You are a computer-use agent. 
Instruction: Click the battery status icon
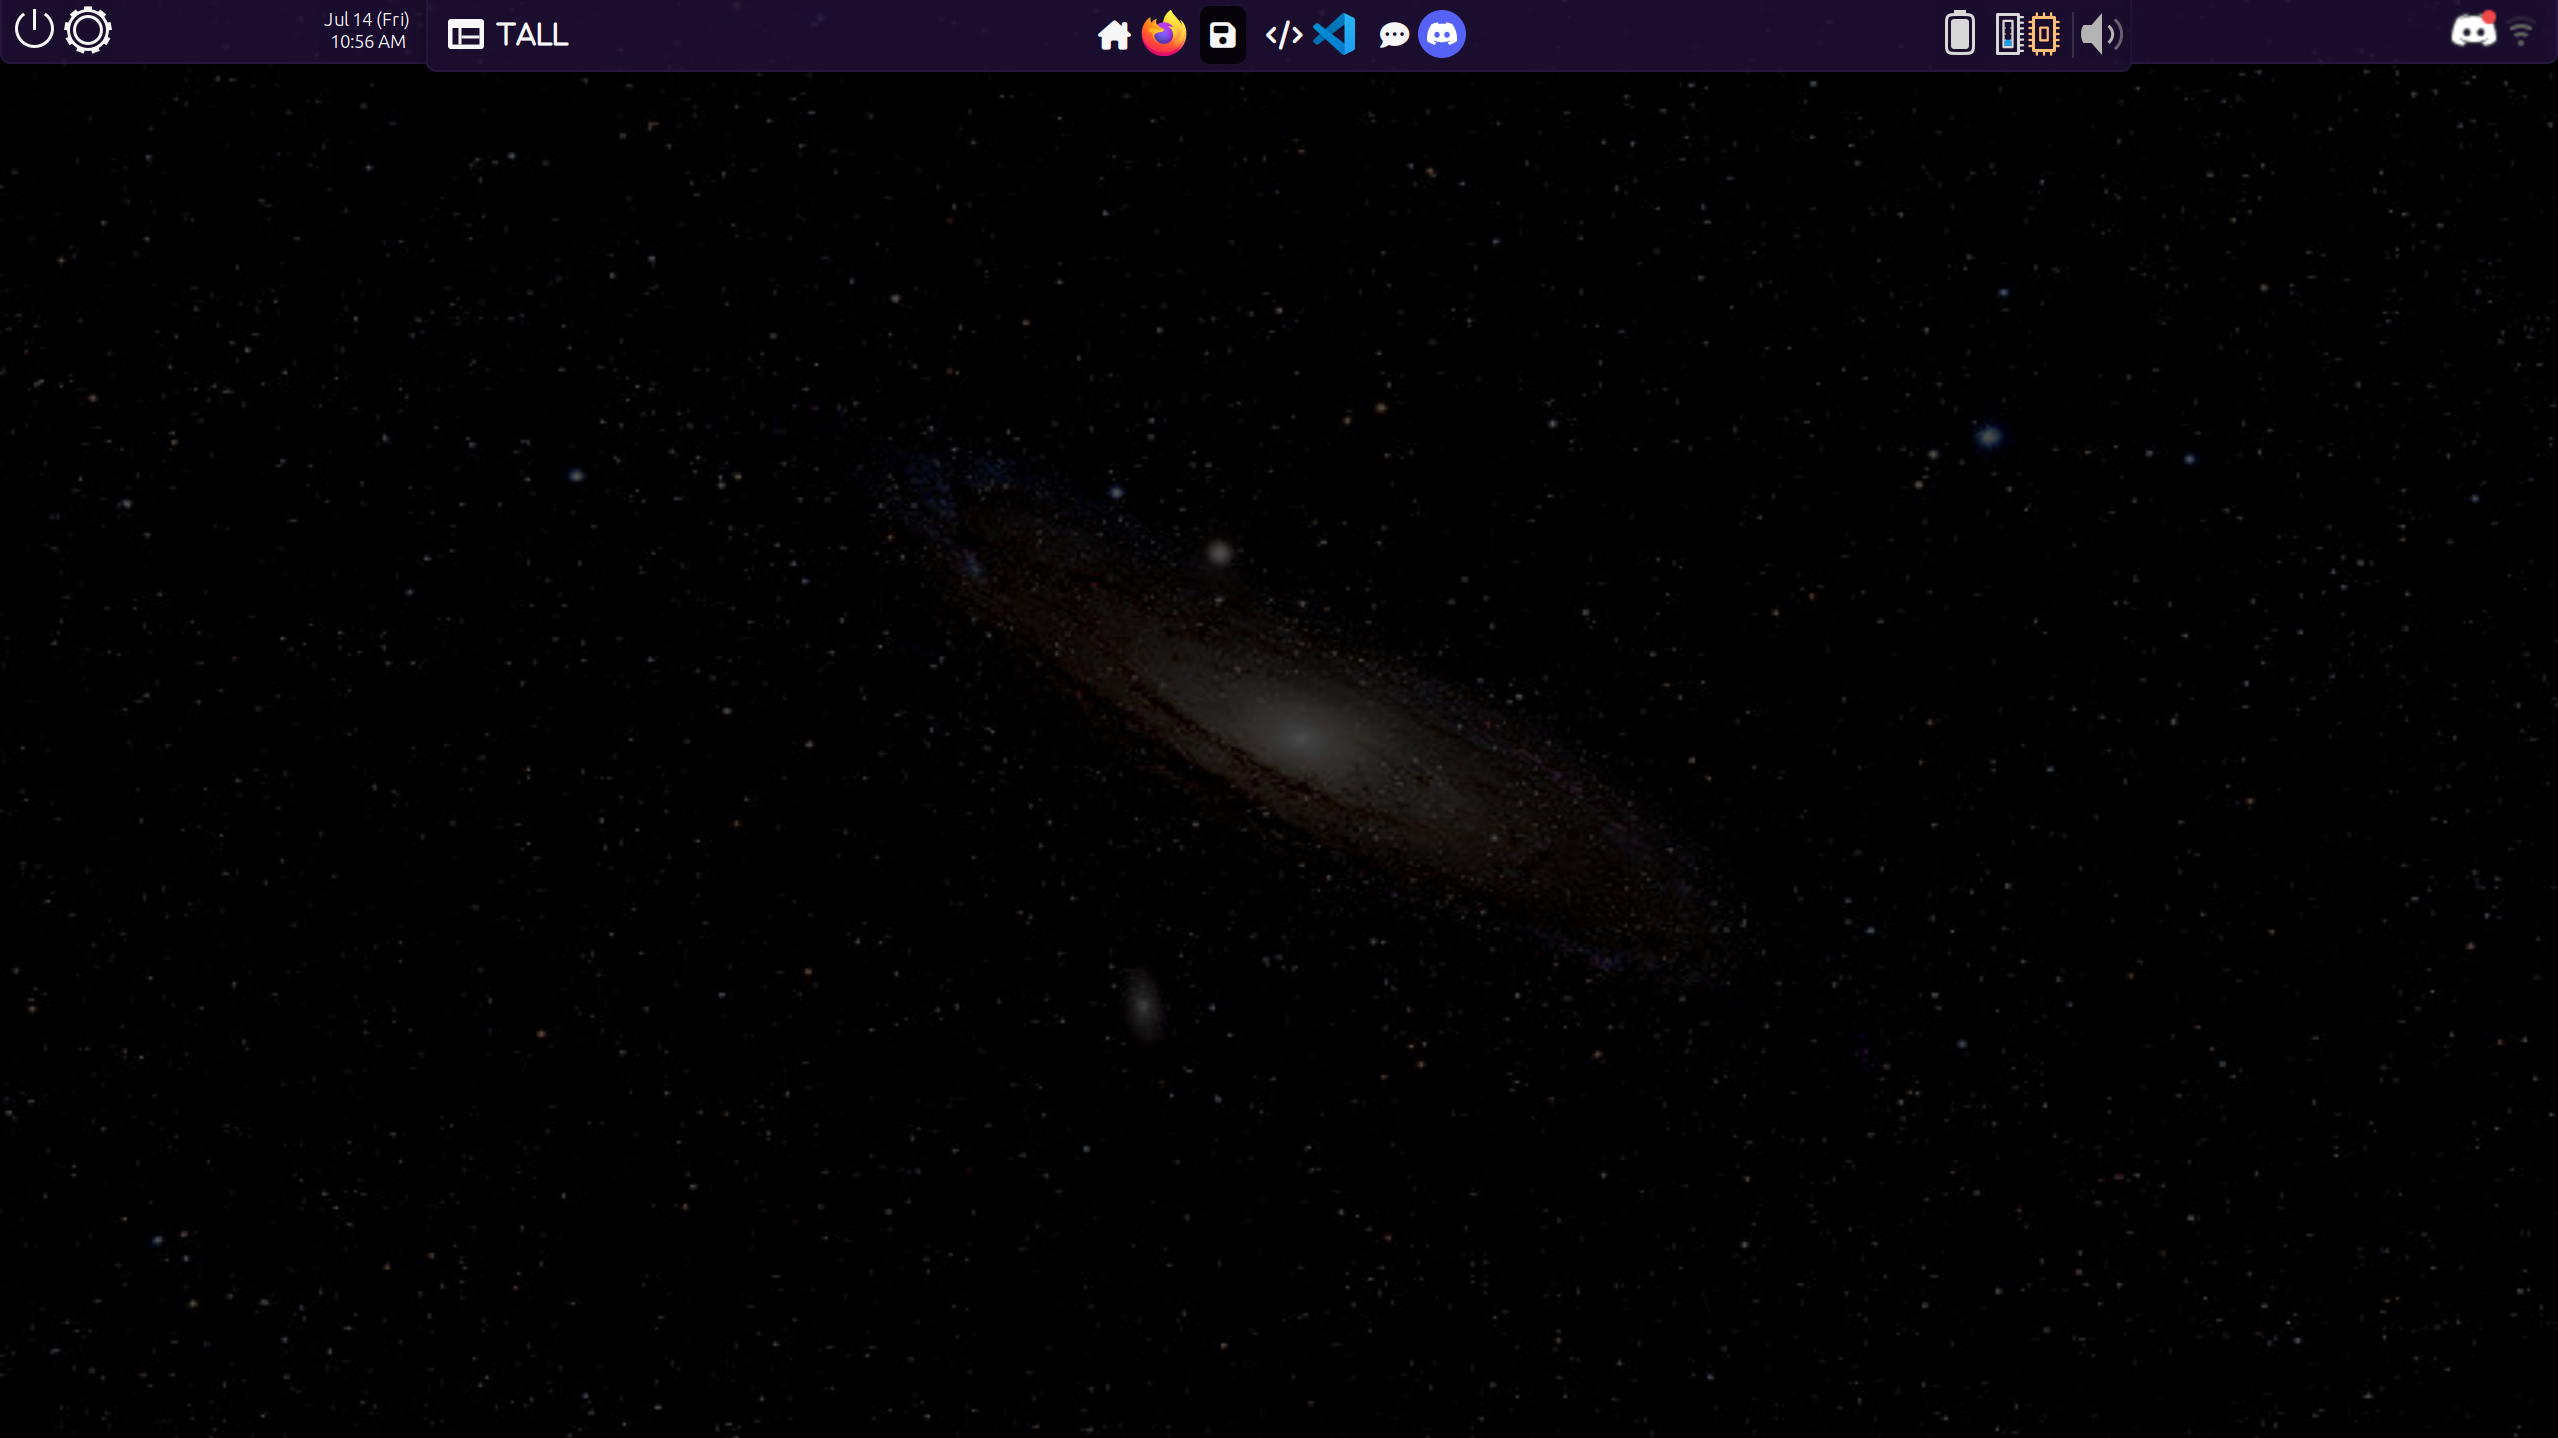(x=1959, y=34)
